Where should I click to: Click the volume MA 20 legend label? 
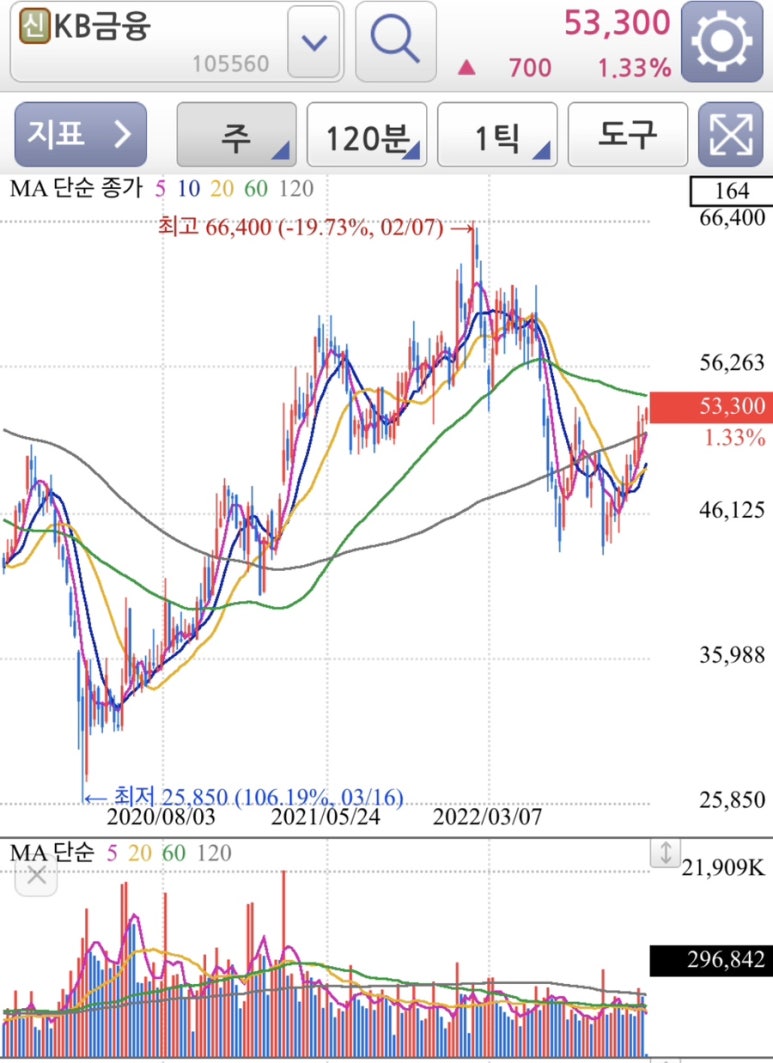tap(140, 853)
